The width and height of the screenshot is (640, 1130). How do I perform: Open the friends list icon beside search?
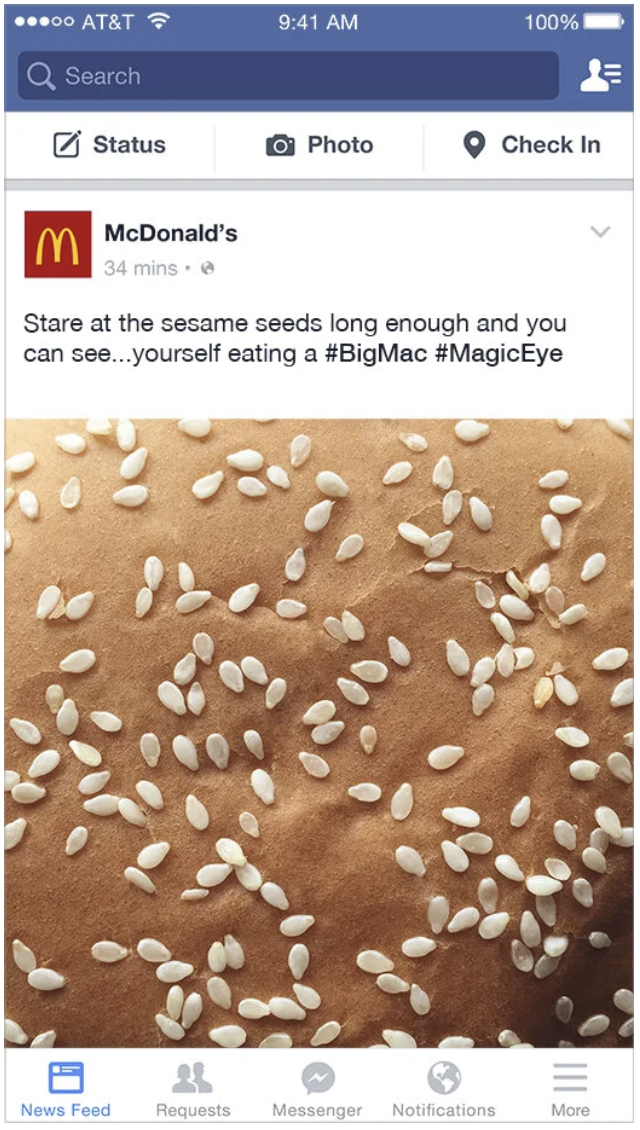coord(600,76)
